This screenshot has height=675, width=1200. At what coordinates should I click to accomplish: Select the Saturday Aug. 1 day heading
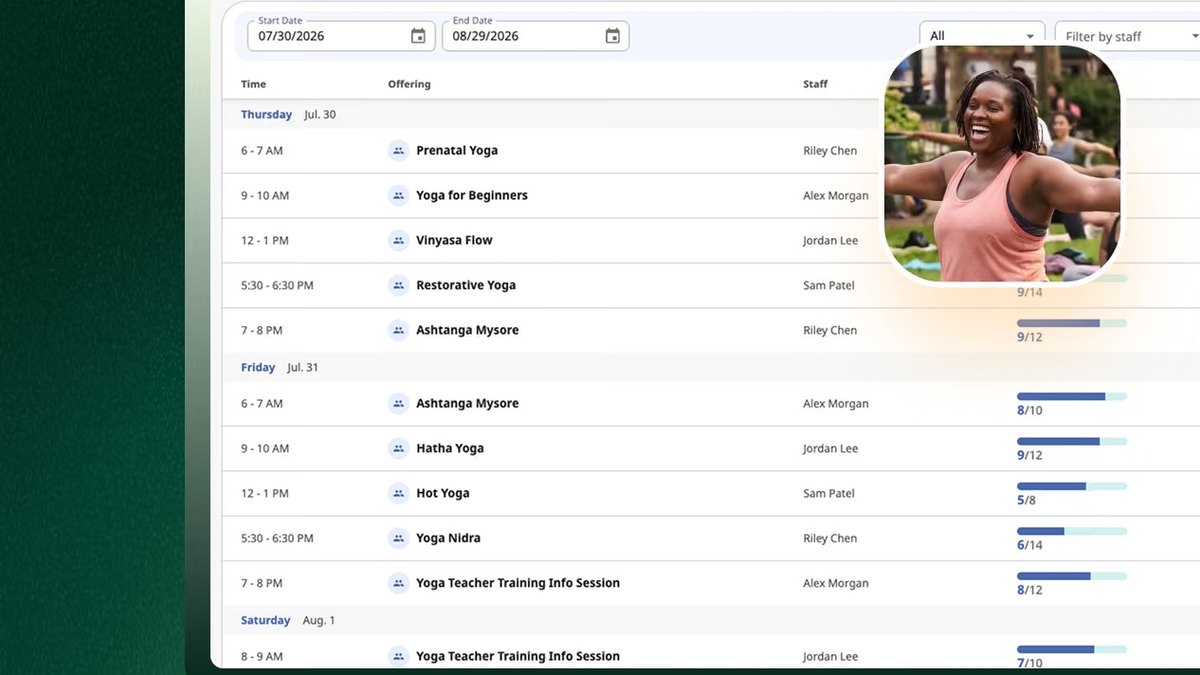288,621
